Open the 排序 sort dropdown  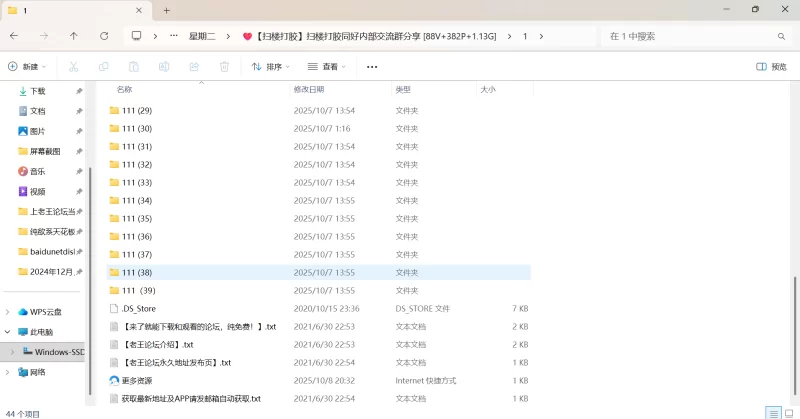tap(271, 67)
